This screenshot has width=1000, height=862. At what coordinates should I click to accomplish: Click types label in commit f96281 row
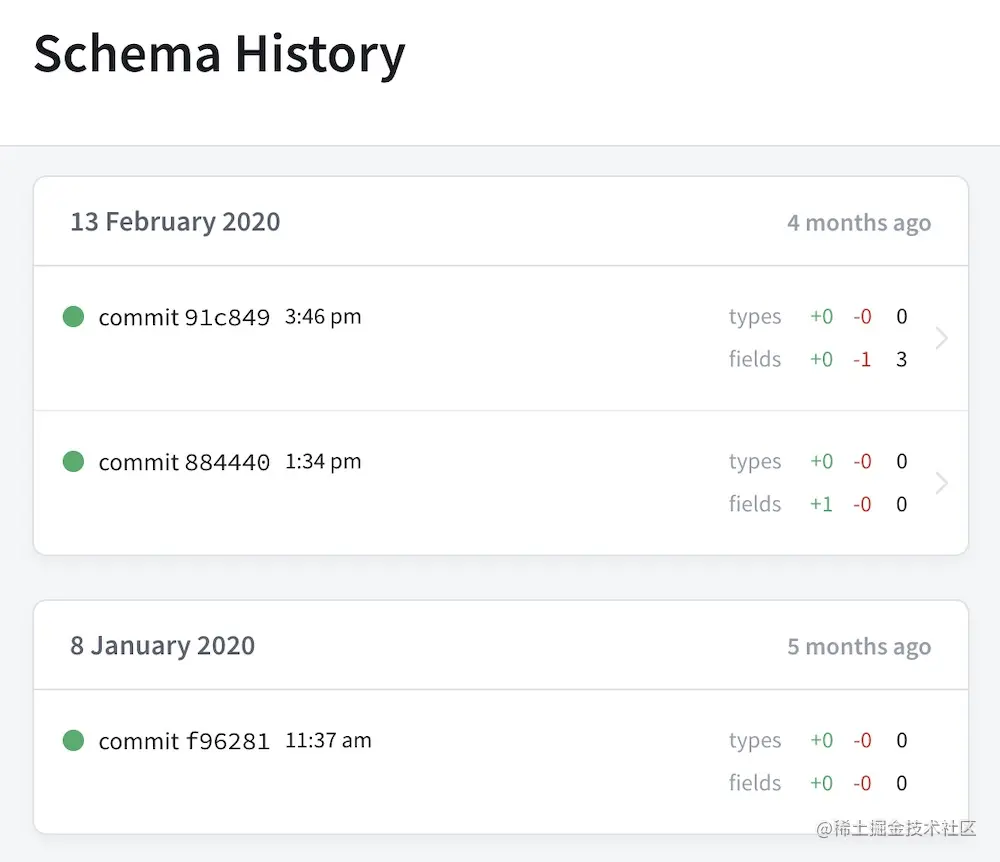755,741
